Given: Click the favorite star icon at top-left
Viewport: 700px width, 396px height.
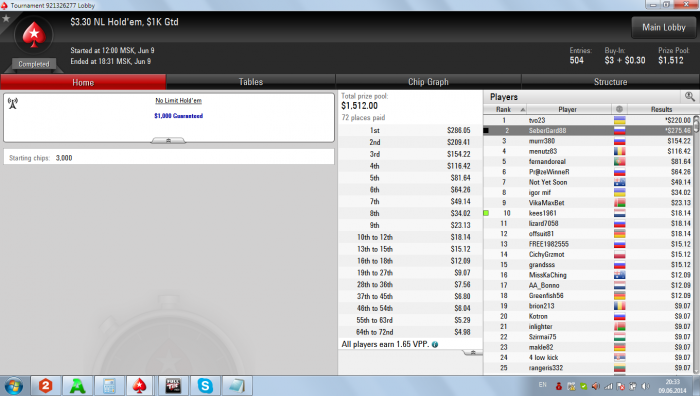Looking at the screenshot, I should click(x=6, y=18).
